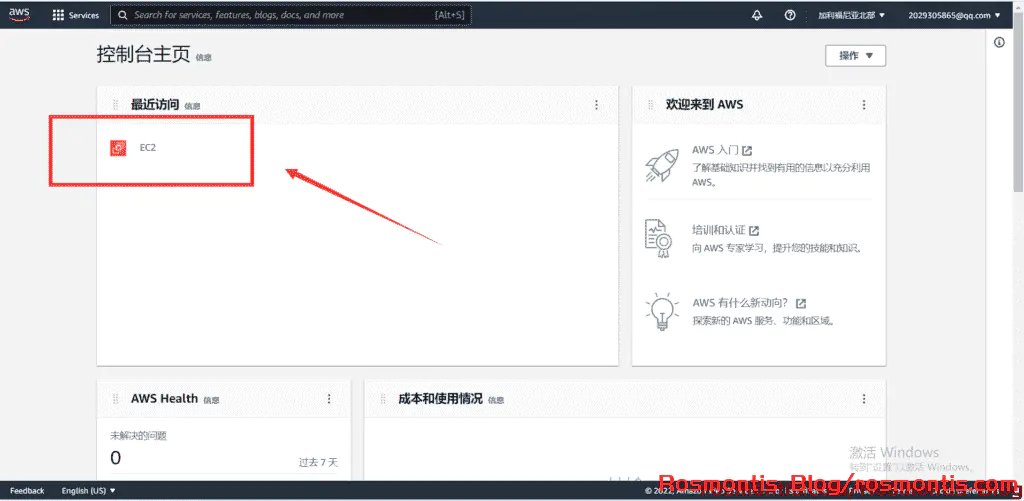The image size is (1024, 501).
Task: Click drag handle of 成本和使用情况 widget
Action: tap(383, 398)
